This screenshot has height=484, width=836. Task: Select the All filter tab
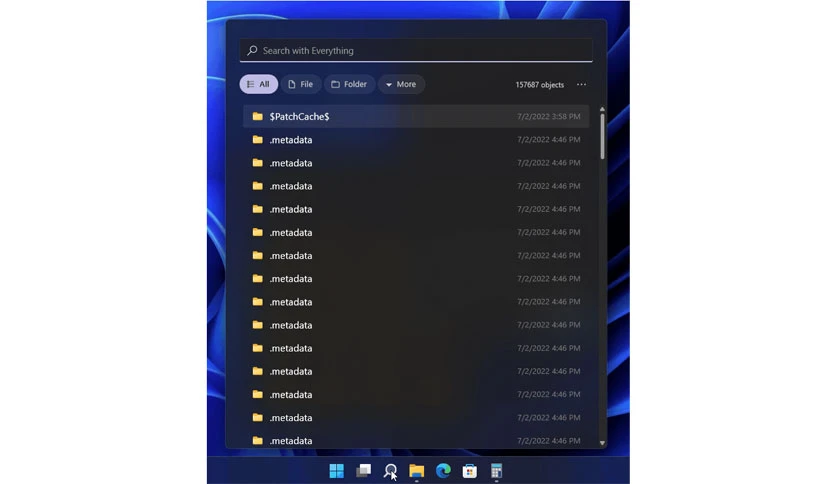coord(259,84)
